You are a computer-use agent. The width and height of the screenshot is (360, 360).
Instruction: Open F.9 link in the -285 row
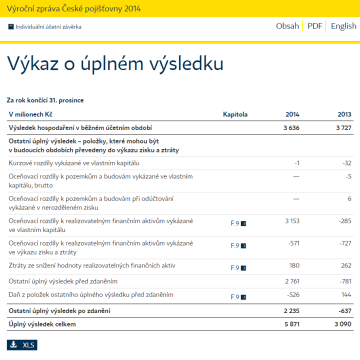[x=238, y=223]
